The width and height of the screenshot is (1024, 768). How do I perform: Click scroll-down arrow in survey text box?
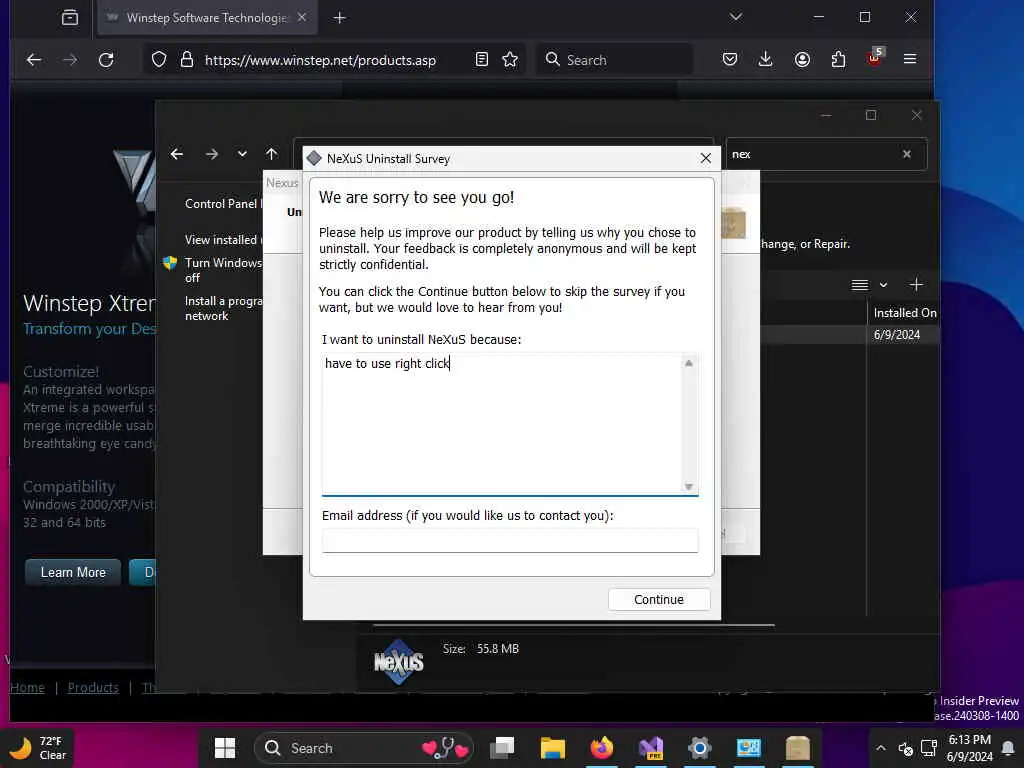688,487
